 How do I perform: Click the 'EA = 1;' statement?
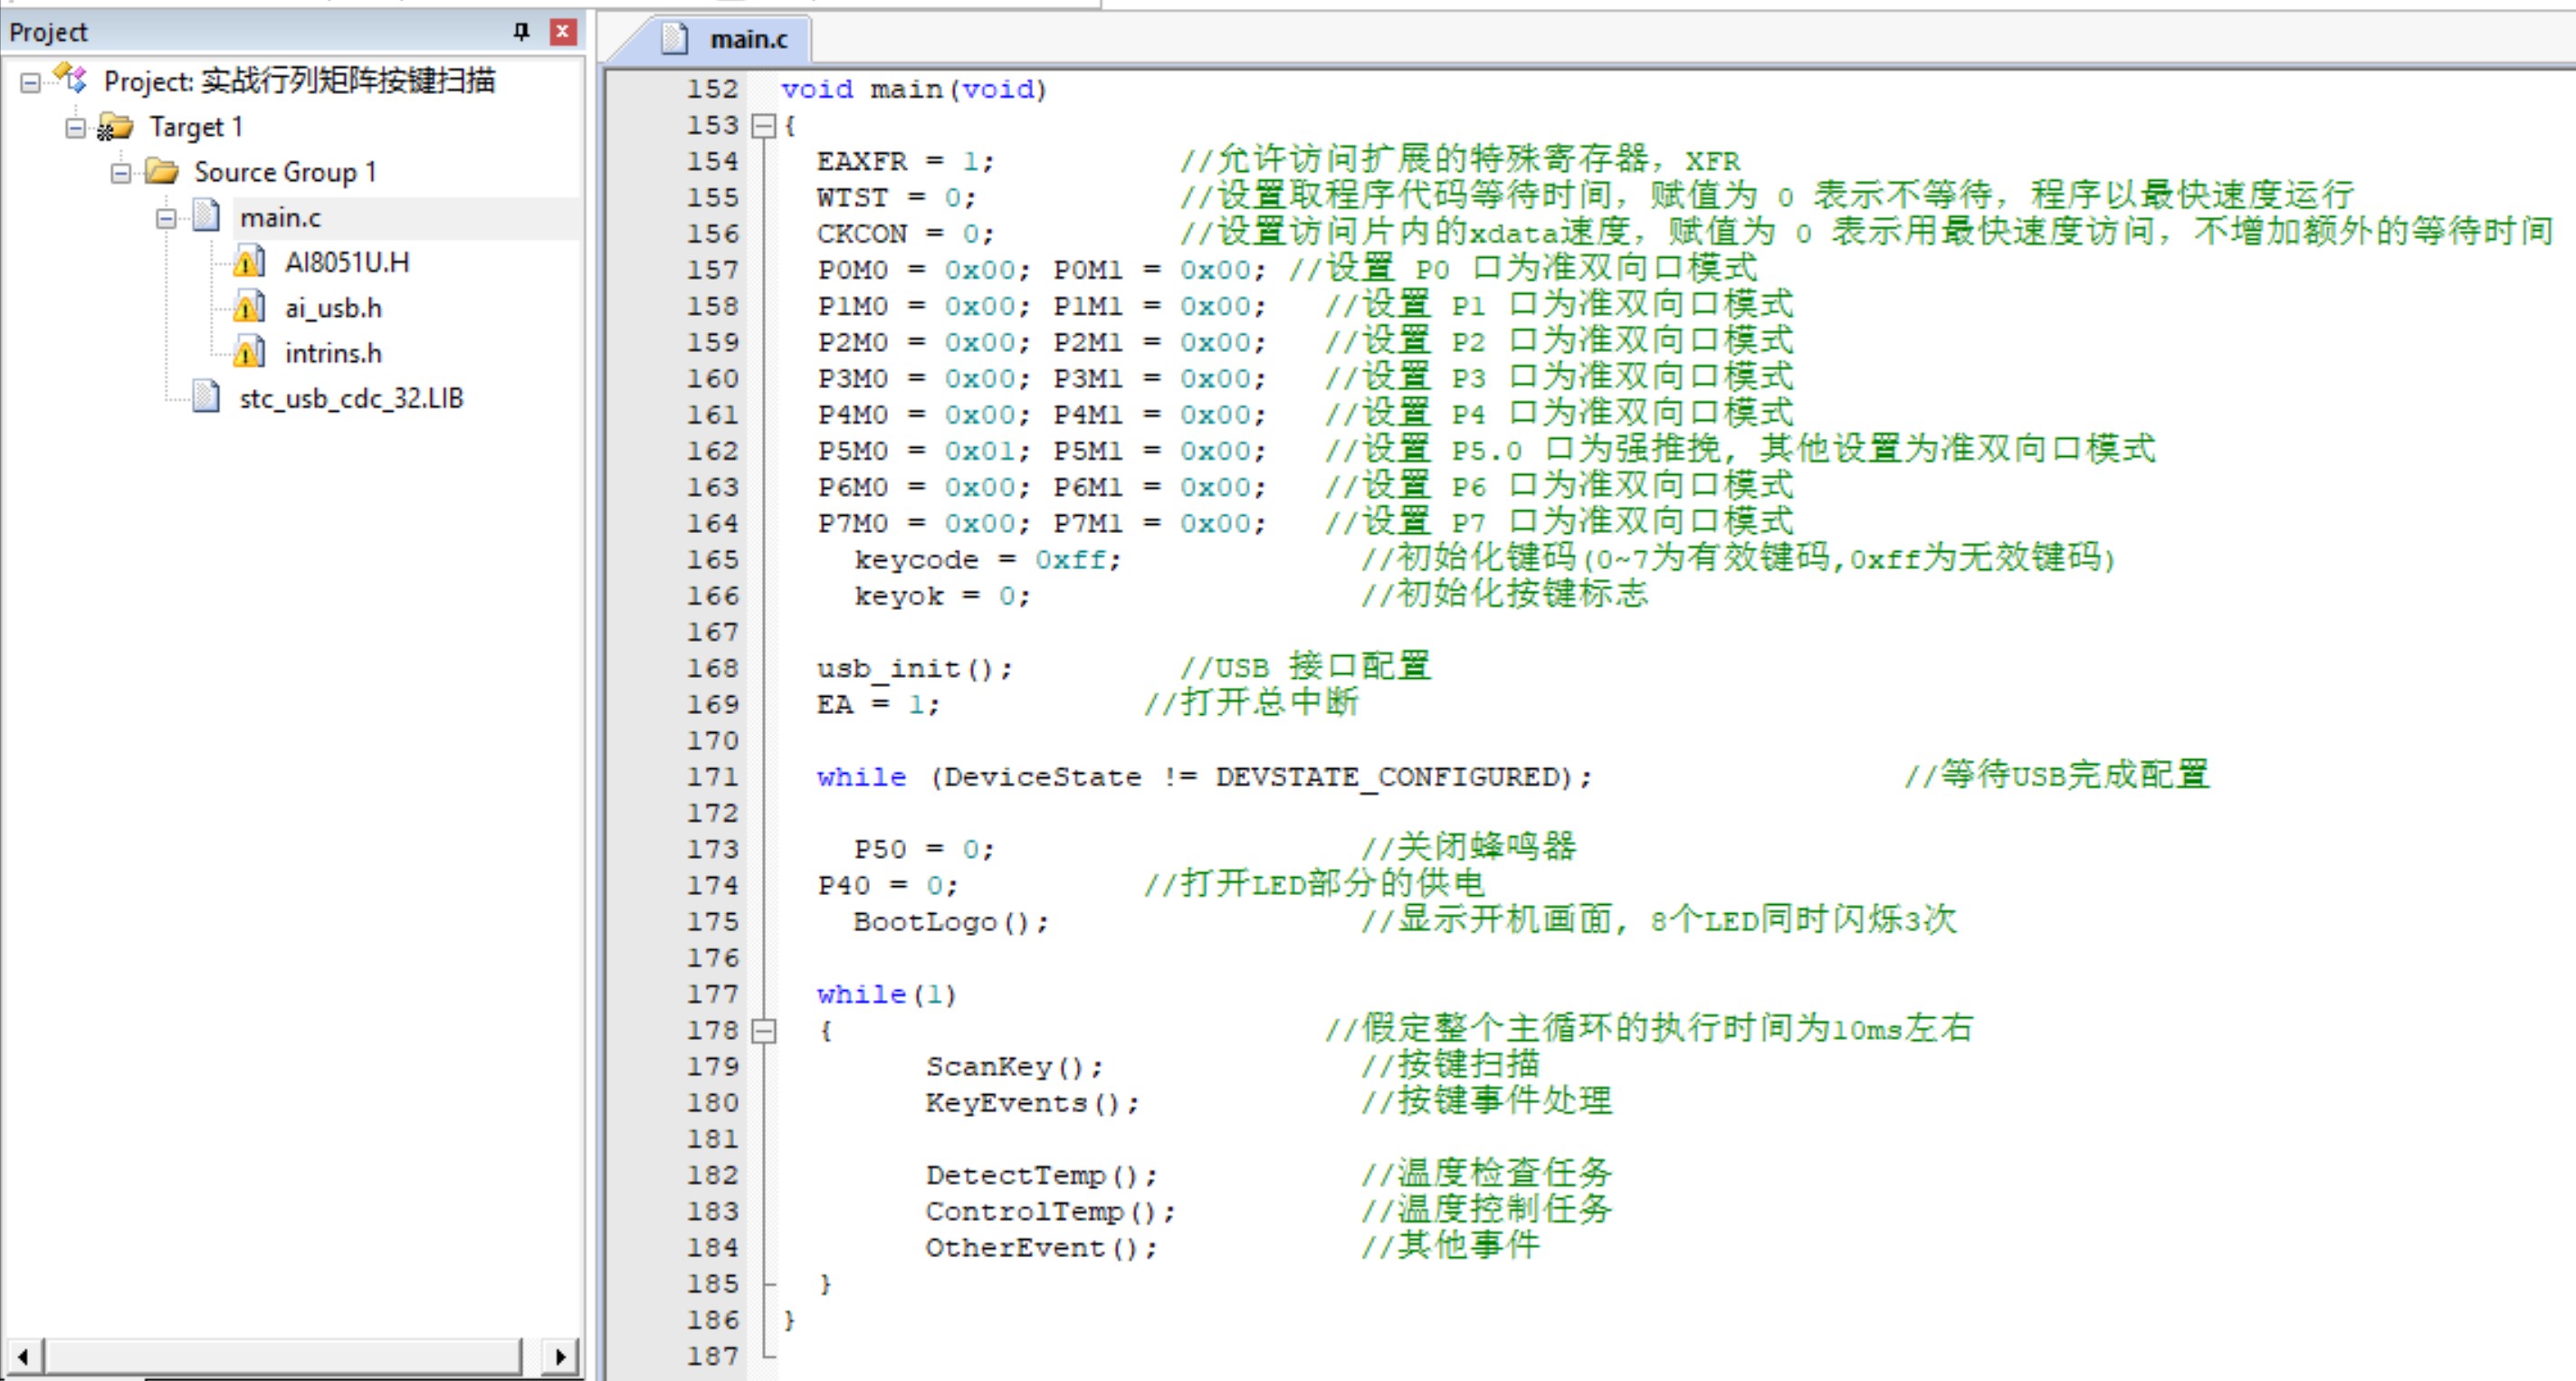[878, 704]
